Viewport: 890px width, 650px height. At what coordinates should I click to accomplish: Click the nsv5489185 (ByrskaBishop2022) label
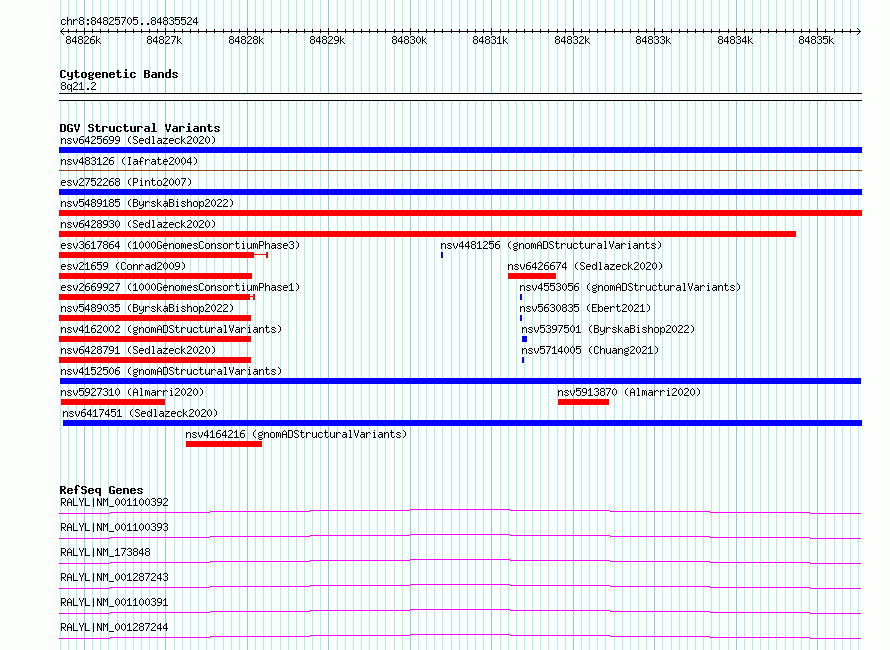147,203
